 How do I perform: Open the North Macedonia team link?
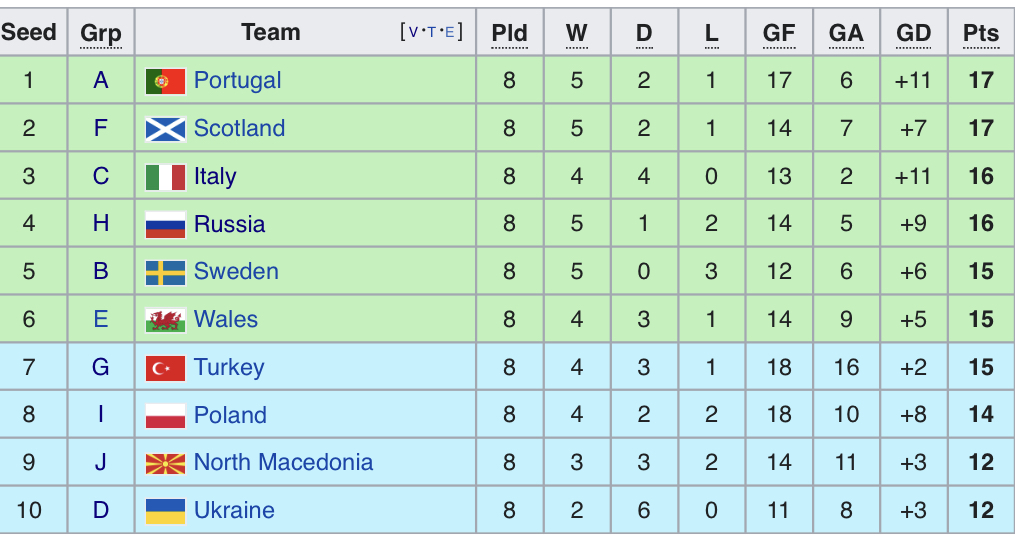click(283, 462)
